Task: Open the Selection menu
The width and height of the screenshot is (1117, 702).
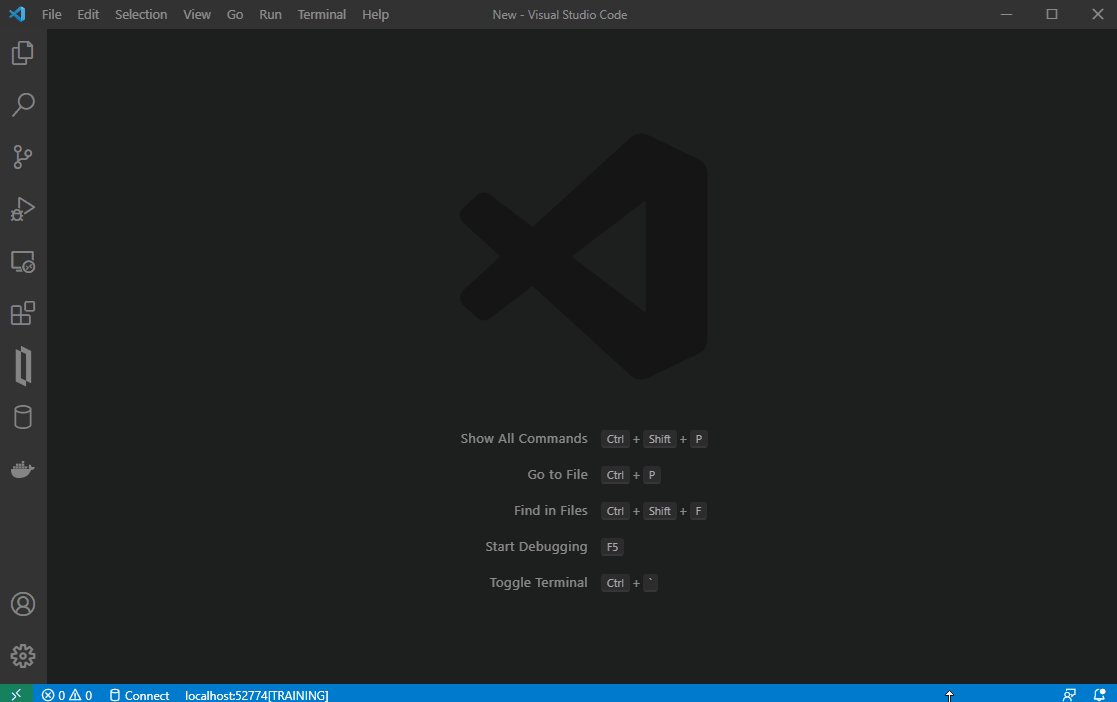Action: click(x=141, y=15)
